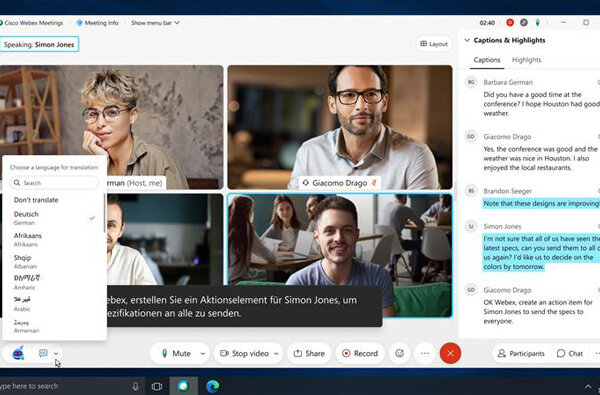Choose Shqip Albanian translation language
The image size is (600, 395).
(54, 261)
